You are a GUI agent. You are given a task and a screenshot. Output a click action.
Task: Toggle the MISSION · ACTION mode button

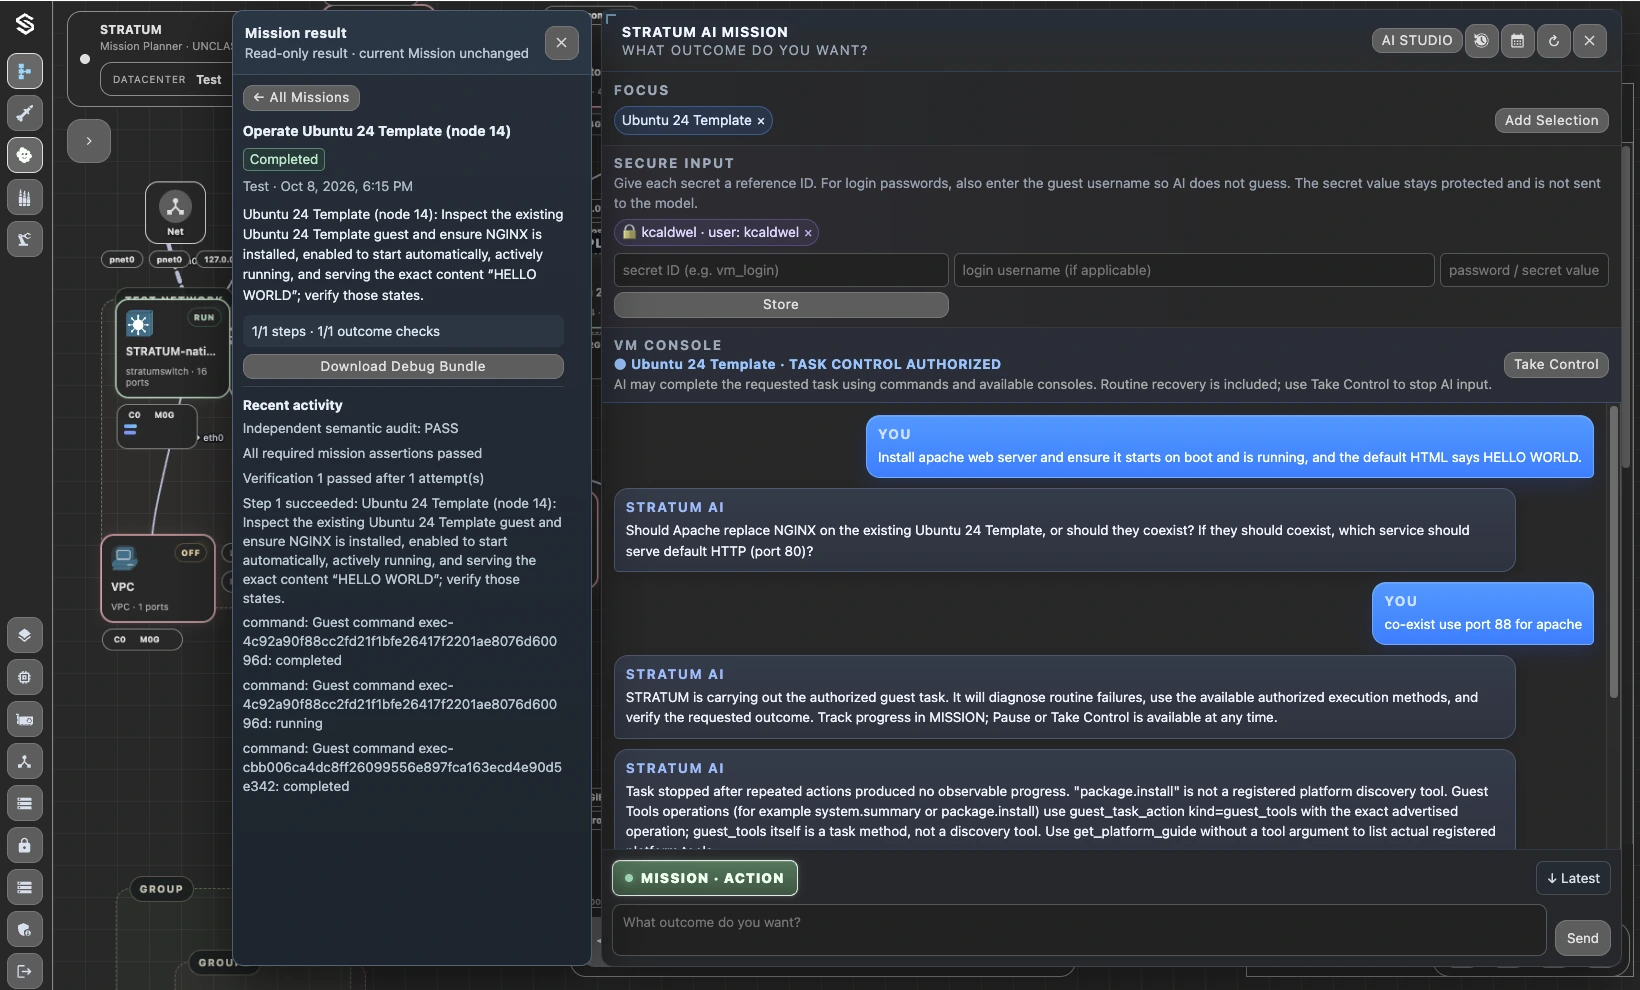tap(705, 878)
